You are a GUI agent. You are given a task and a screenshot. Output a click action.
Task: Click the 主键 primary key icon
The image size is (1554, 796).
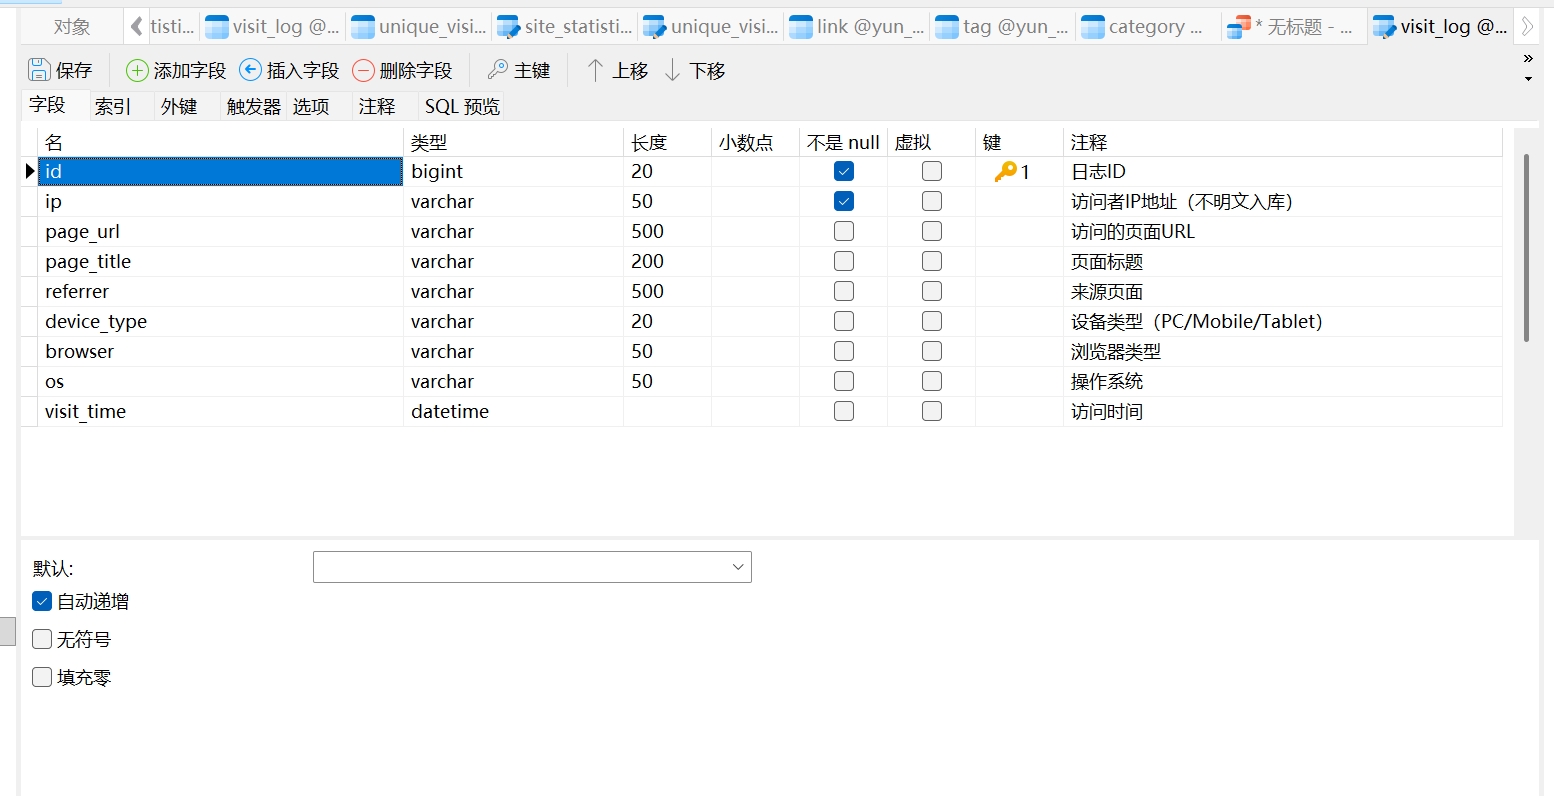[x=498, y=70]
